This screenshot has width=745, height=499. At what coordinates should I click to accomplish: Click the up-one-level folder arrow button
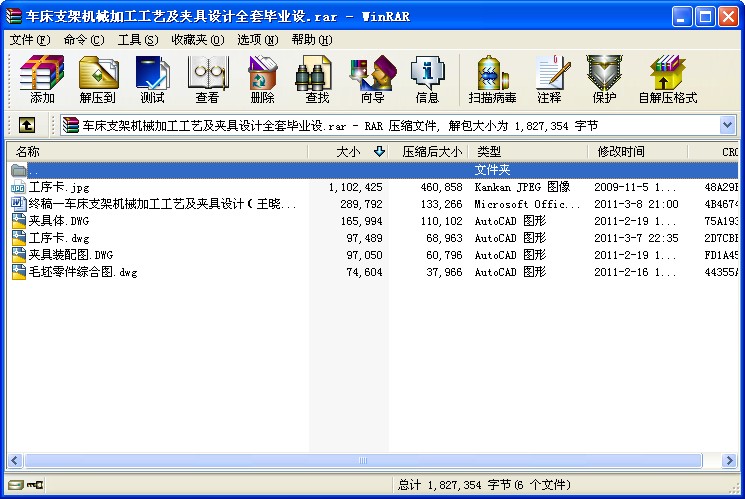click(x=27, y=125)
